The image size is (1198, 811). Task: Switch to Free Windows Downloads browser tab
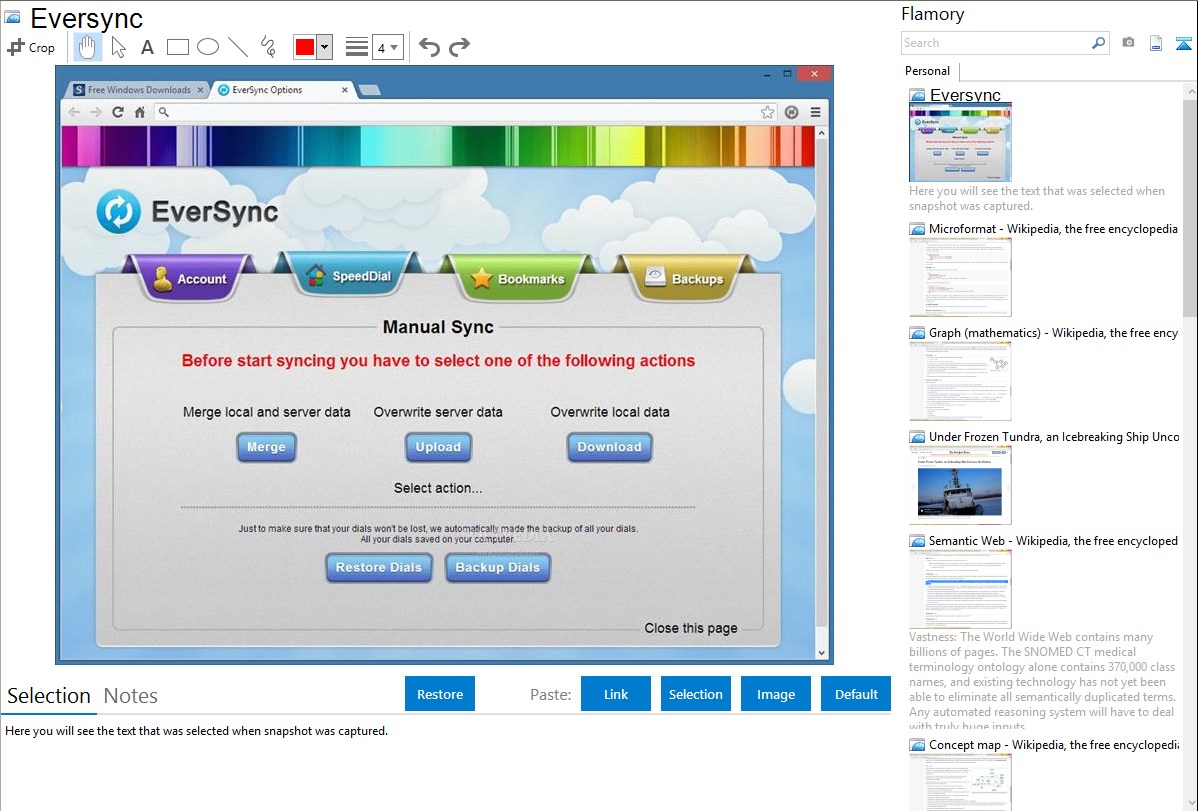138,89
